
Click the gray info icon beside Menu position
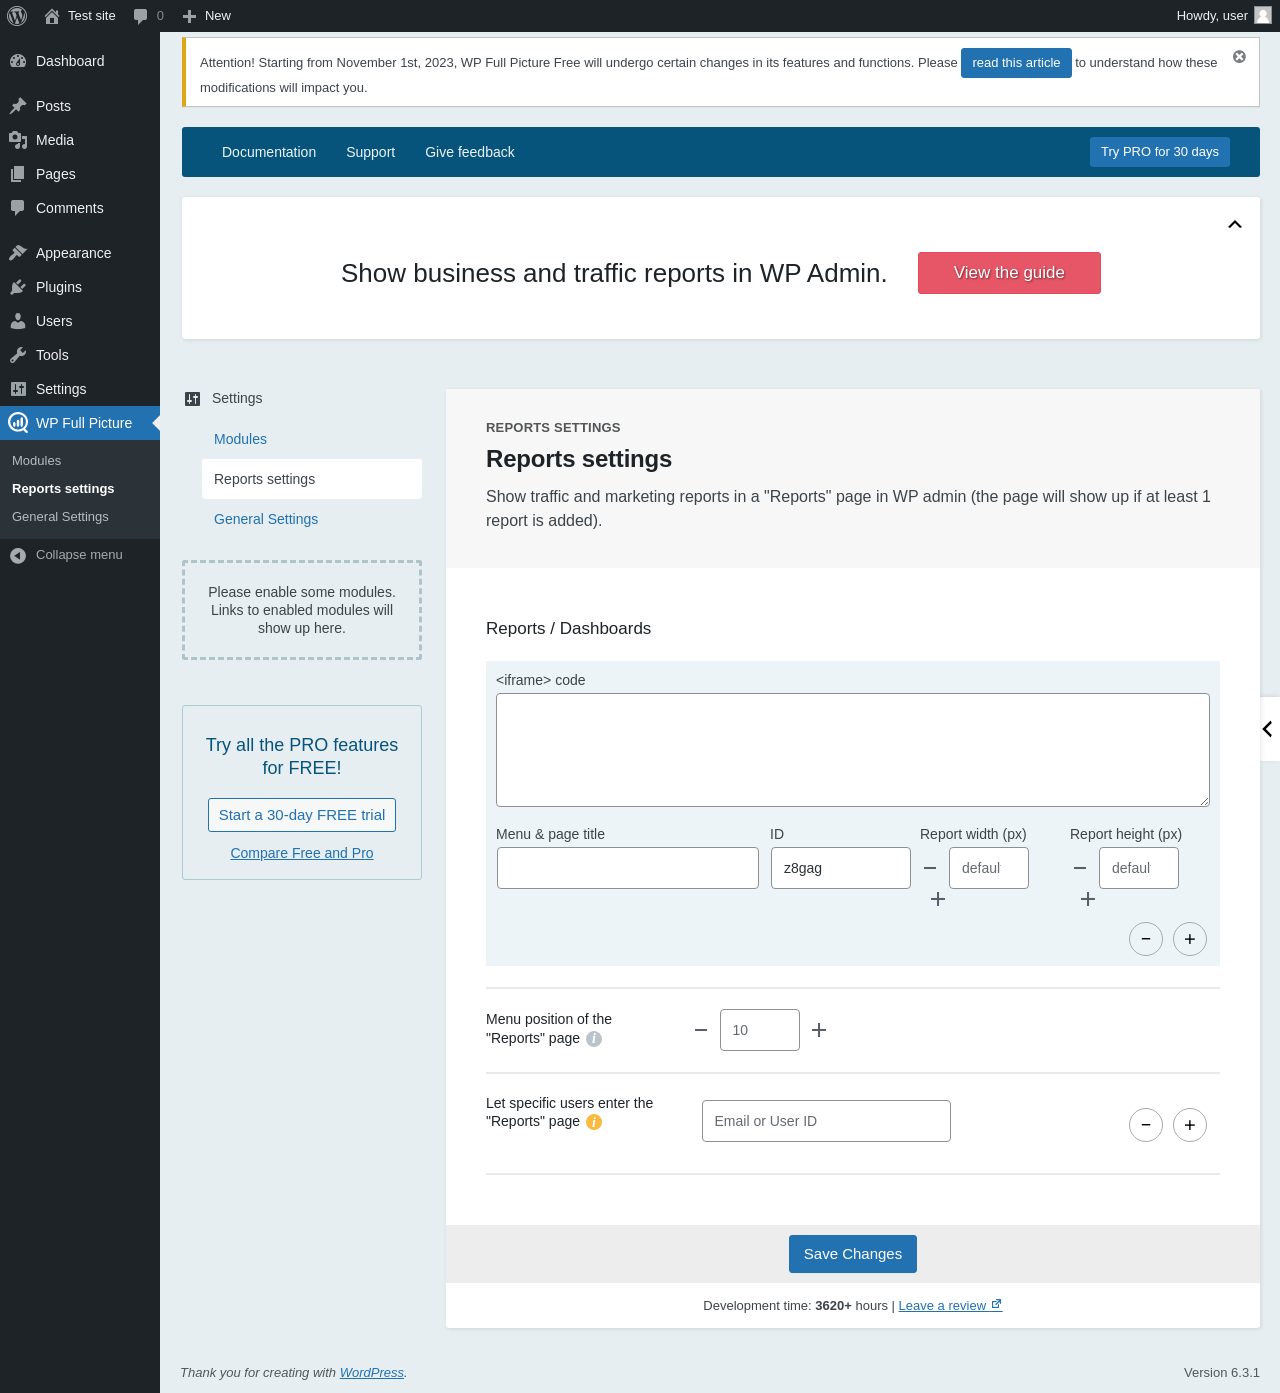(x=594, y=1039)
